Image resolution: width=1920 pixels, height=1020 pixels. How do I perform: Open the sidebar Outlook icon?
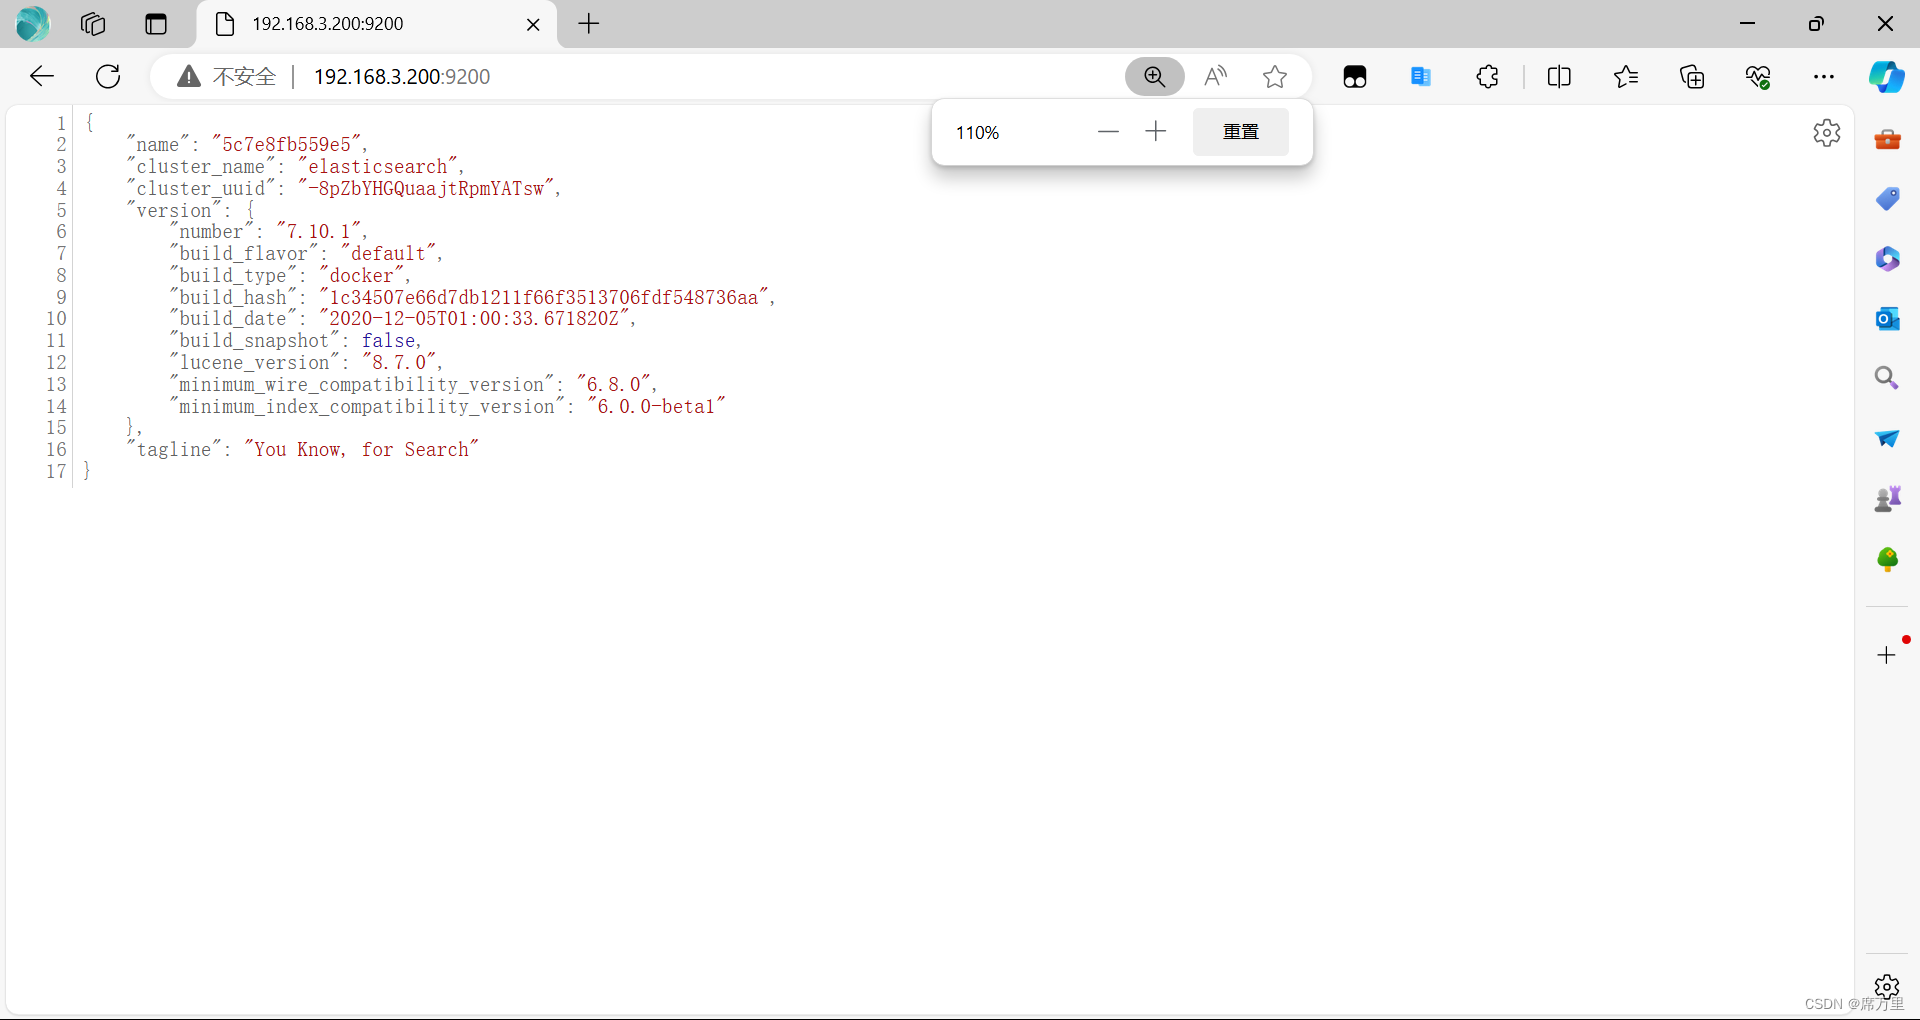(1888, 319)
